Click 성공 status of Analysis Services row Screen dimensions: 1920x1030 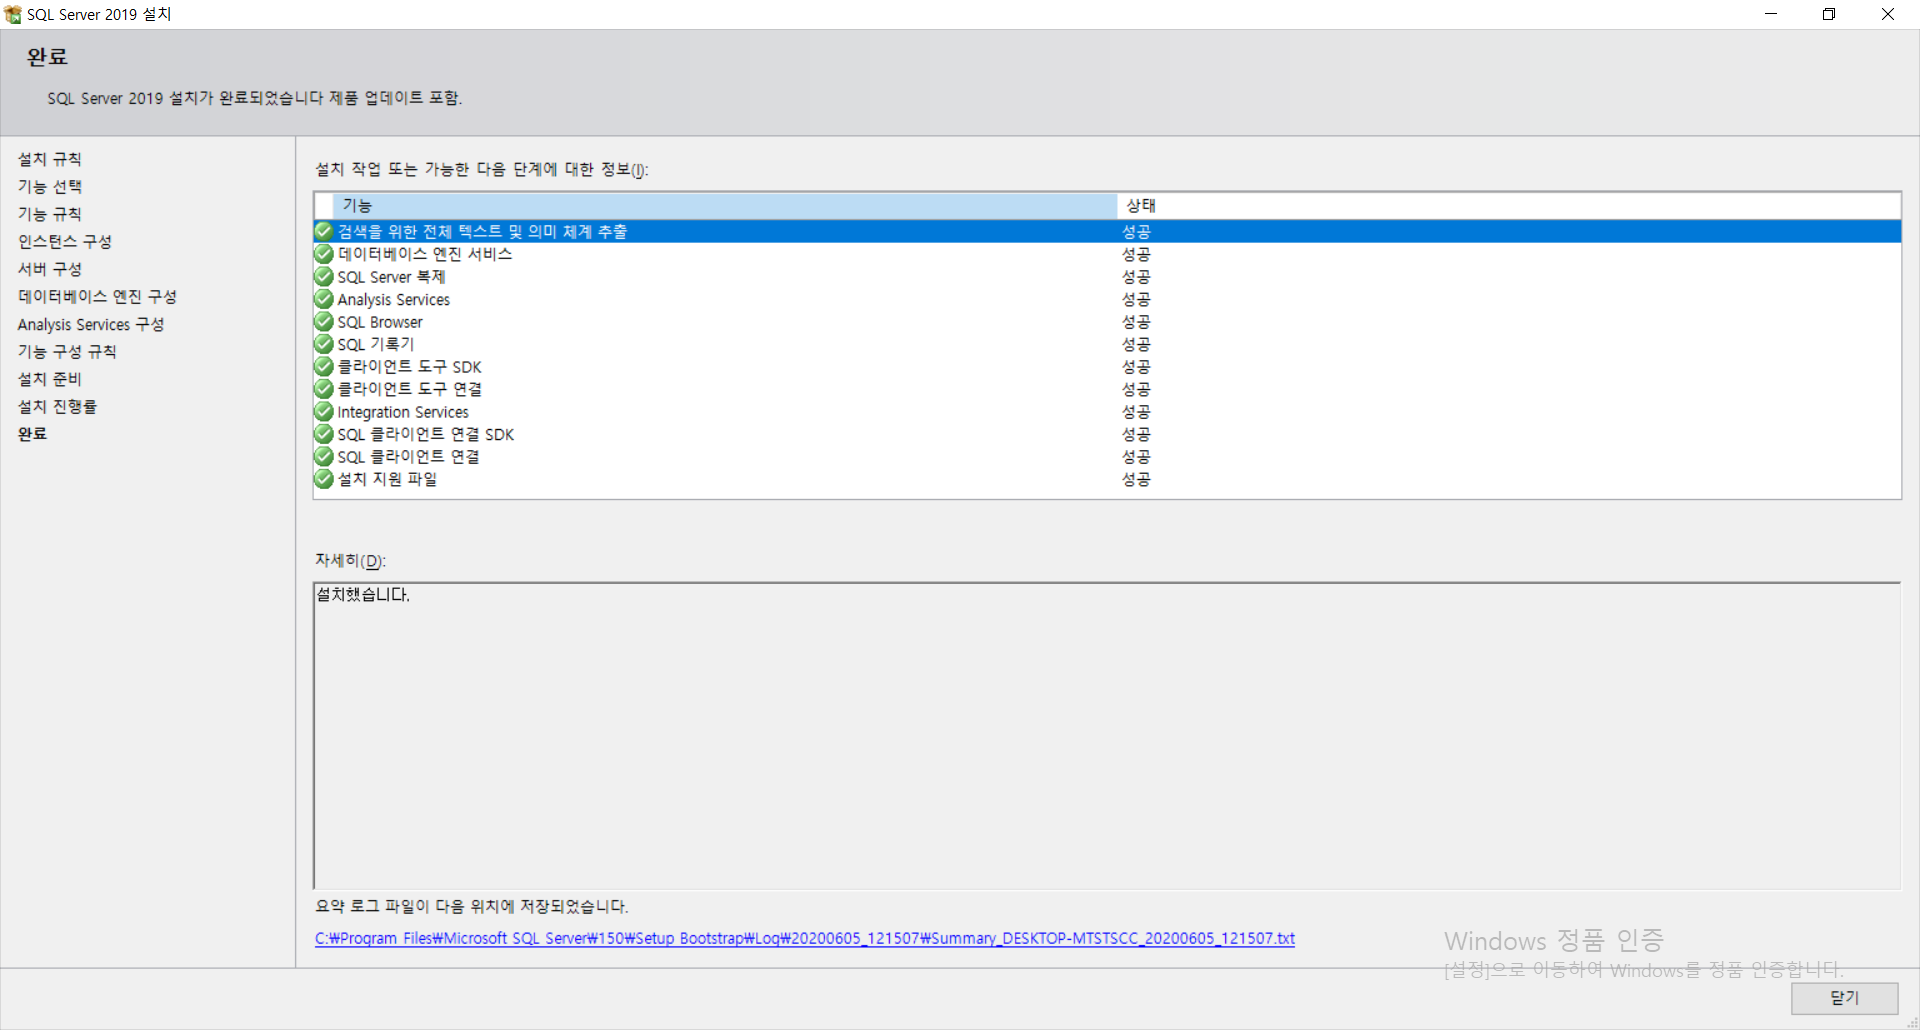(1136, 299)
